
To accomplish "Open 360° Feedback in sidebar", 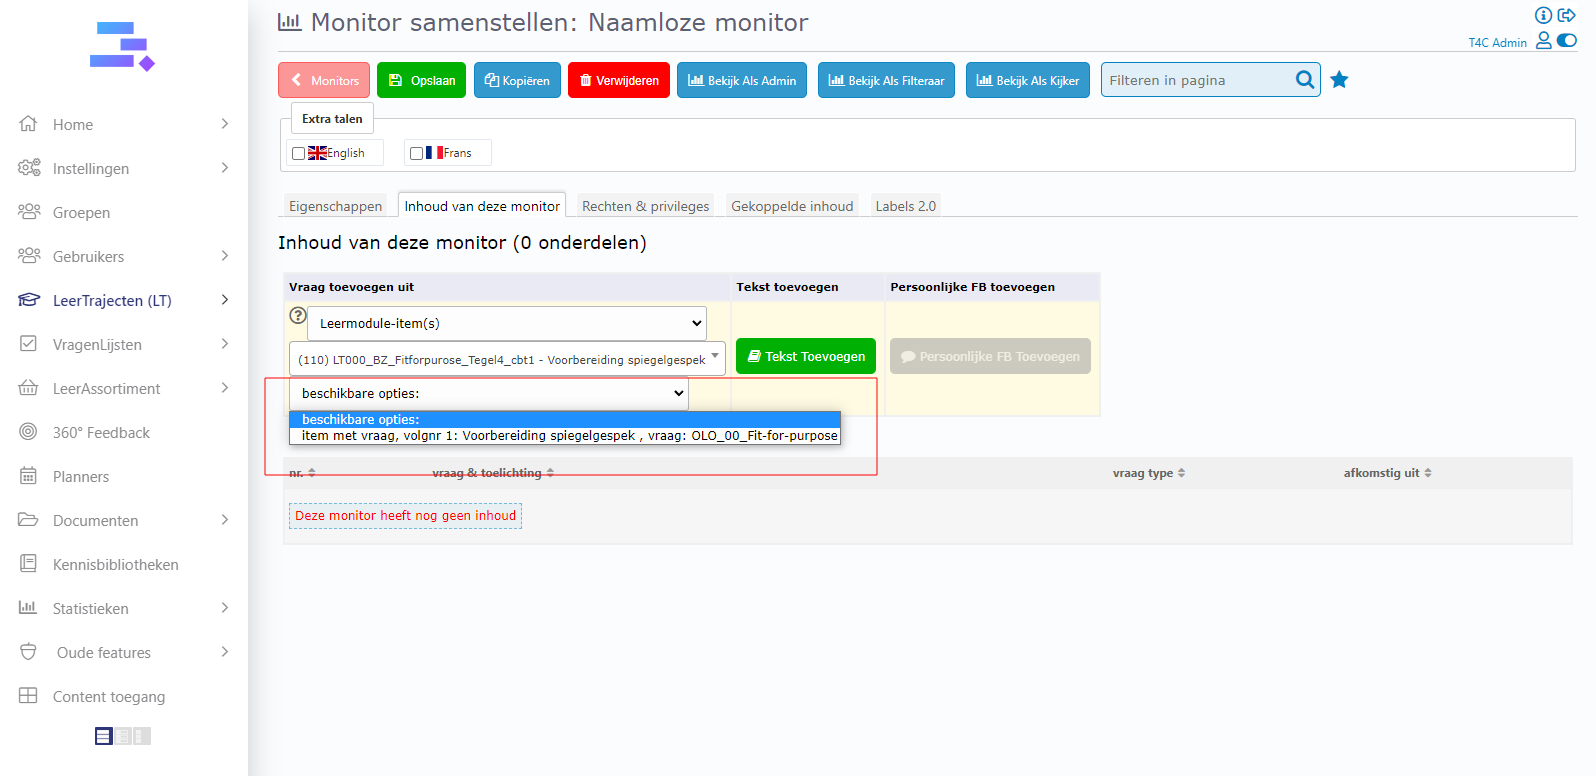I will coord(101,433).
